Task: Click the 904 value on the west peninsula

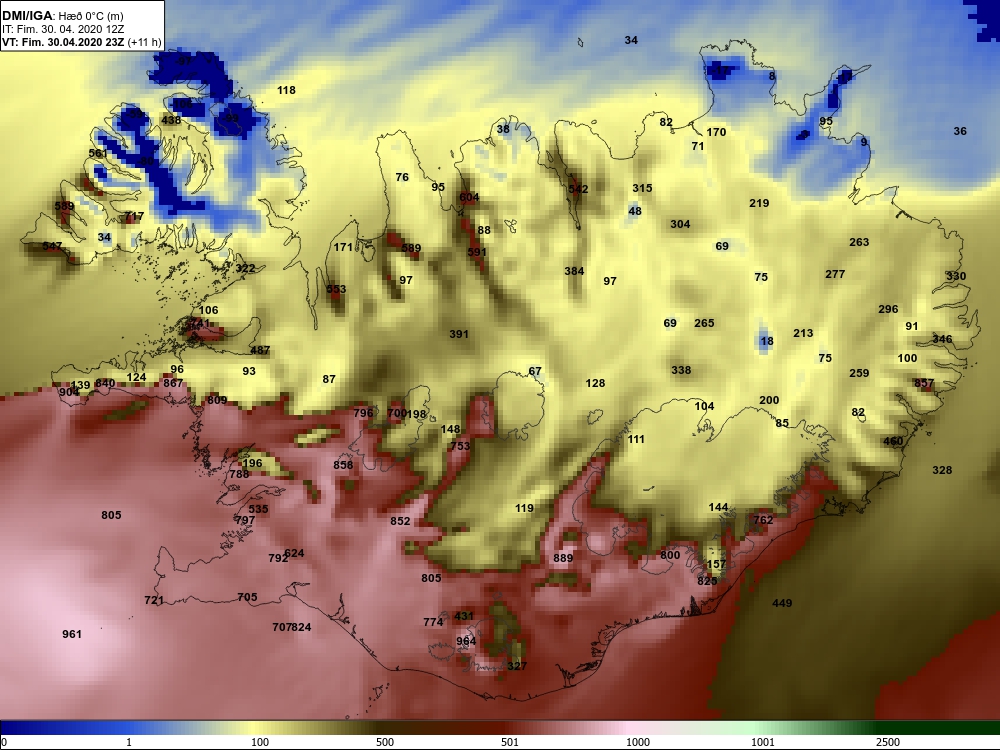Action: 69,392
